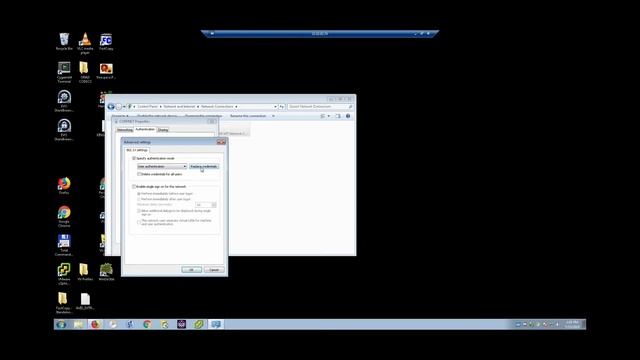Confirm Advanced settings with OK
This screenshot has width=640, height=360.
tap(191, 270)
